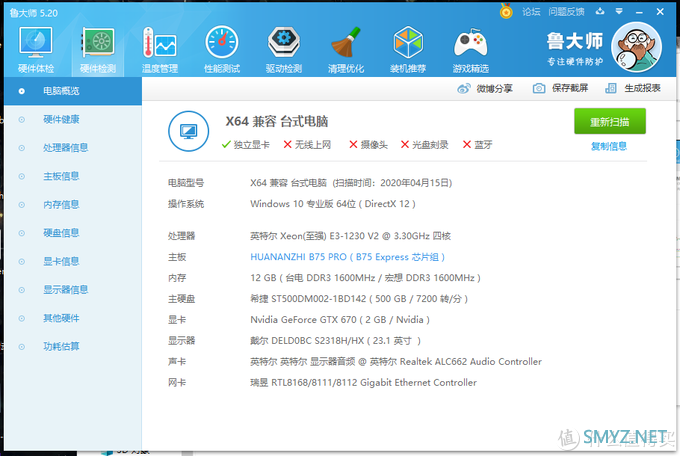This screenshot has height=456, width=680.
Task: Click the ST500DM002-1BD142 hard disk value
Action: point(359,299)
